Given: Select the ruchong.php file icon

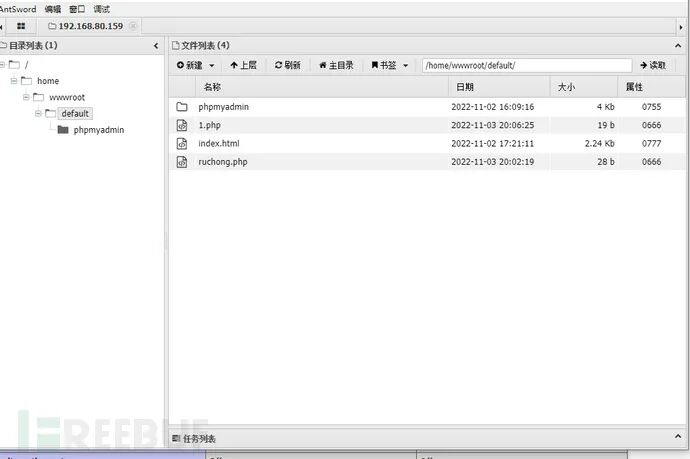Looking at the screenshot, I should pos(182,162).
